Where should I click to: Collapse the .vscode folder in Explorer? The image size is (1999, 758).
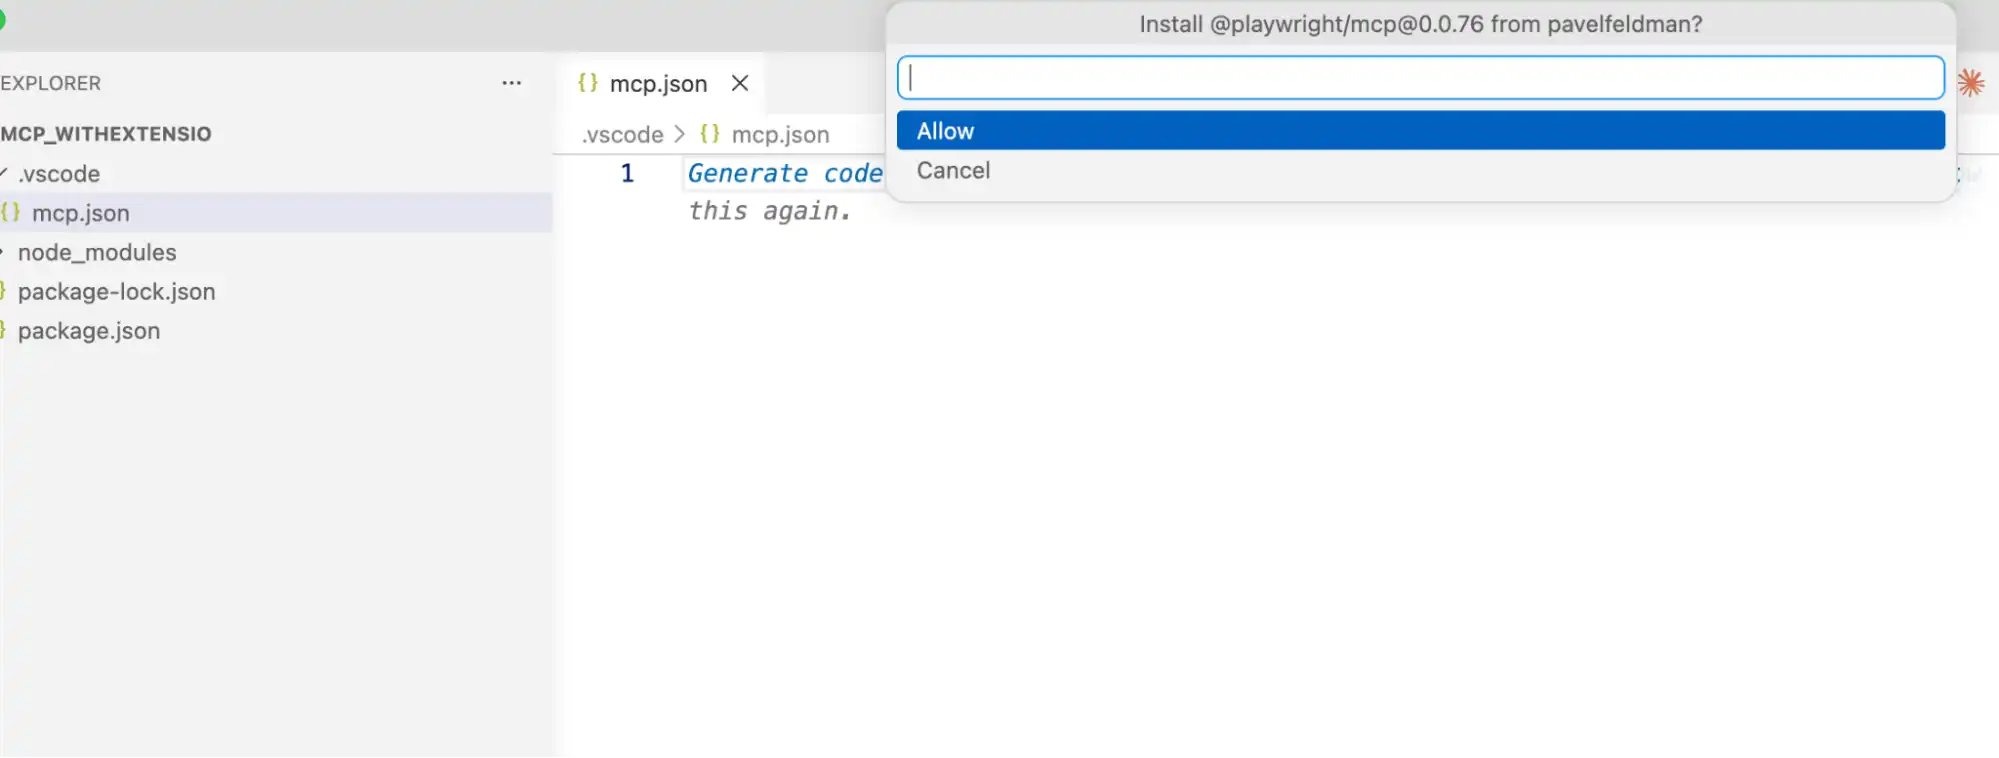tap(58, 174)
